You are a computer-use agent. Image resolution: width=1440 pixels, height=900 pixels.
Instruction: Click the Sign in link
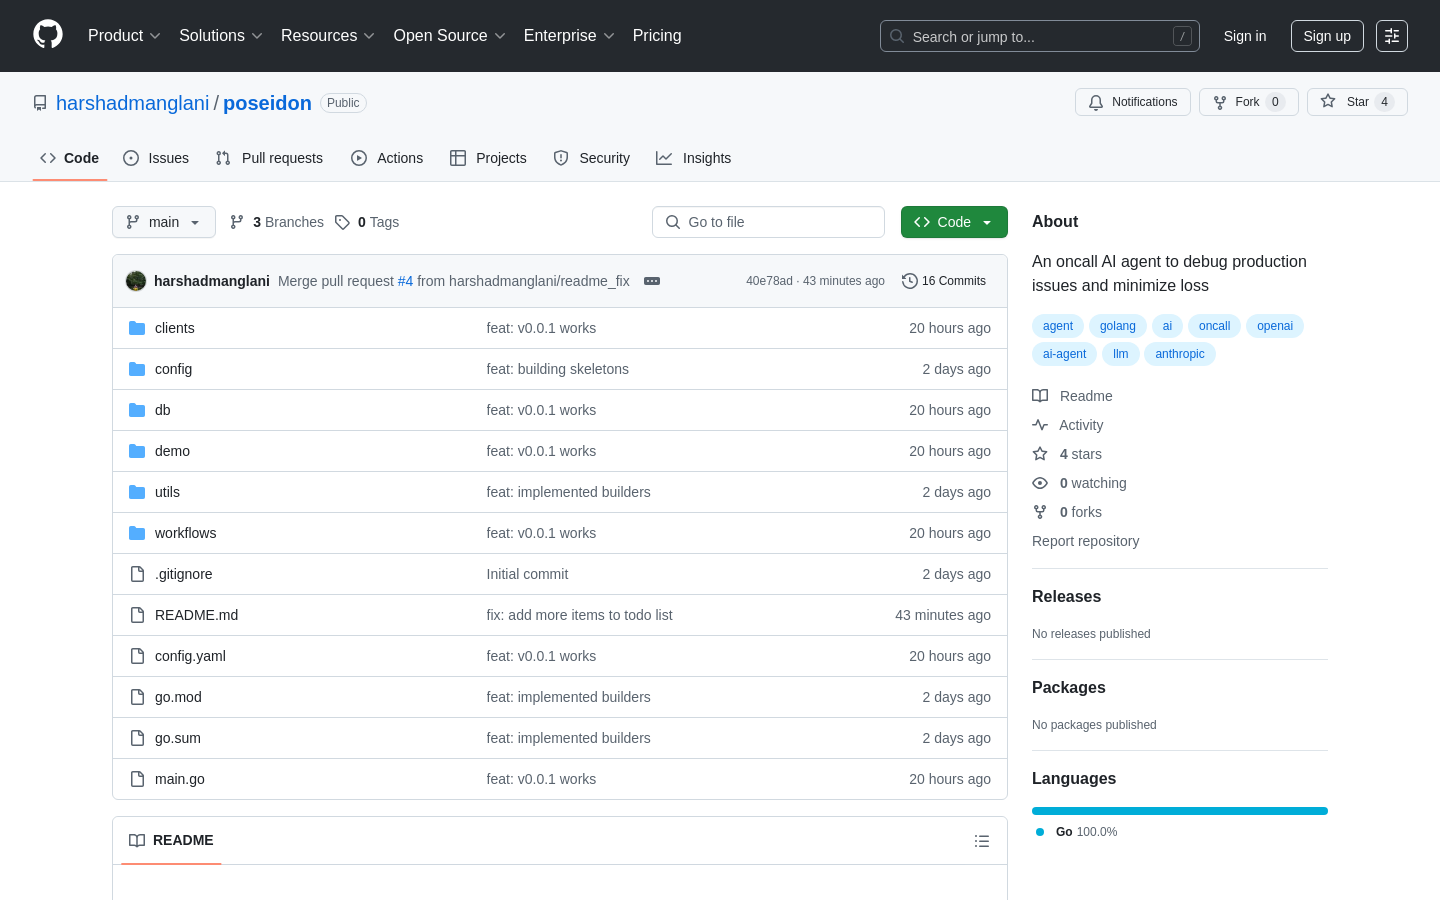[x=1245, y=36]
